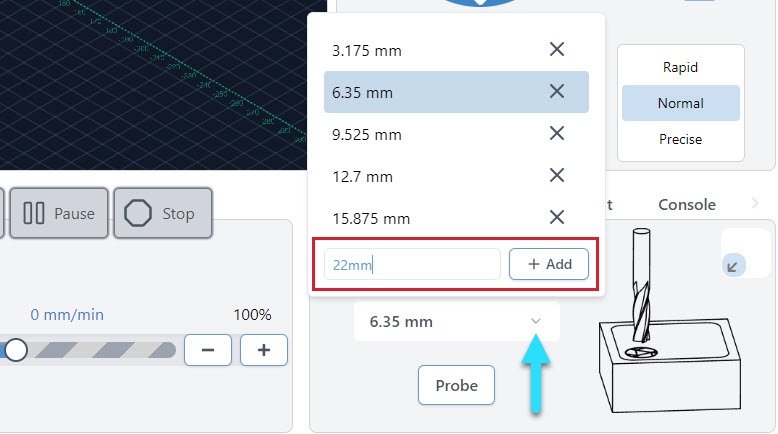Click Add to save custom diameter
Image resolution: width=778 pixels, height=434 pixels.
tap(548, 264)
